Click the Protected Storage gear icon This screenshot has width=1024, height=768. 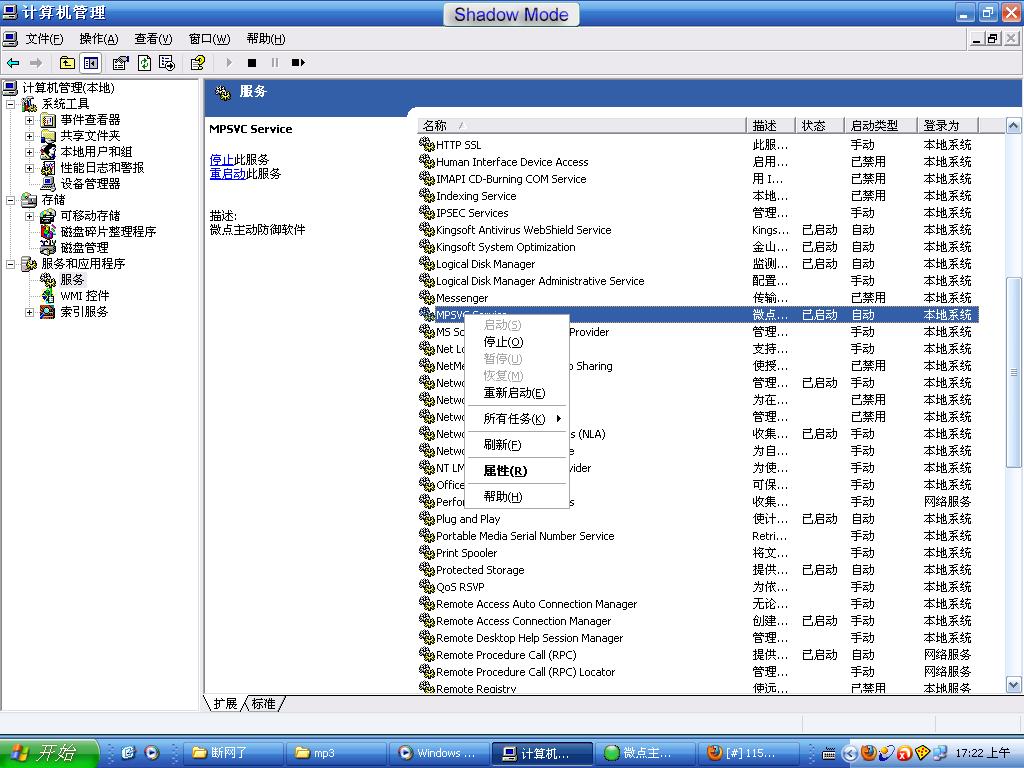pyautogui.click(x=426, y=569)
